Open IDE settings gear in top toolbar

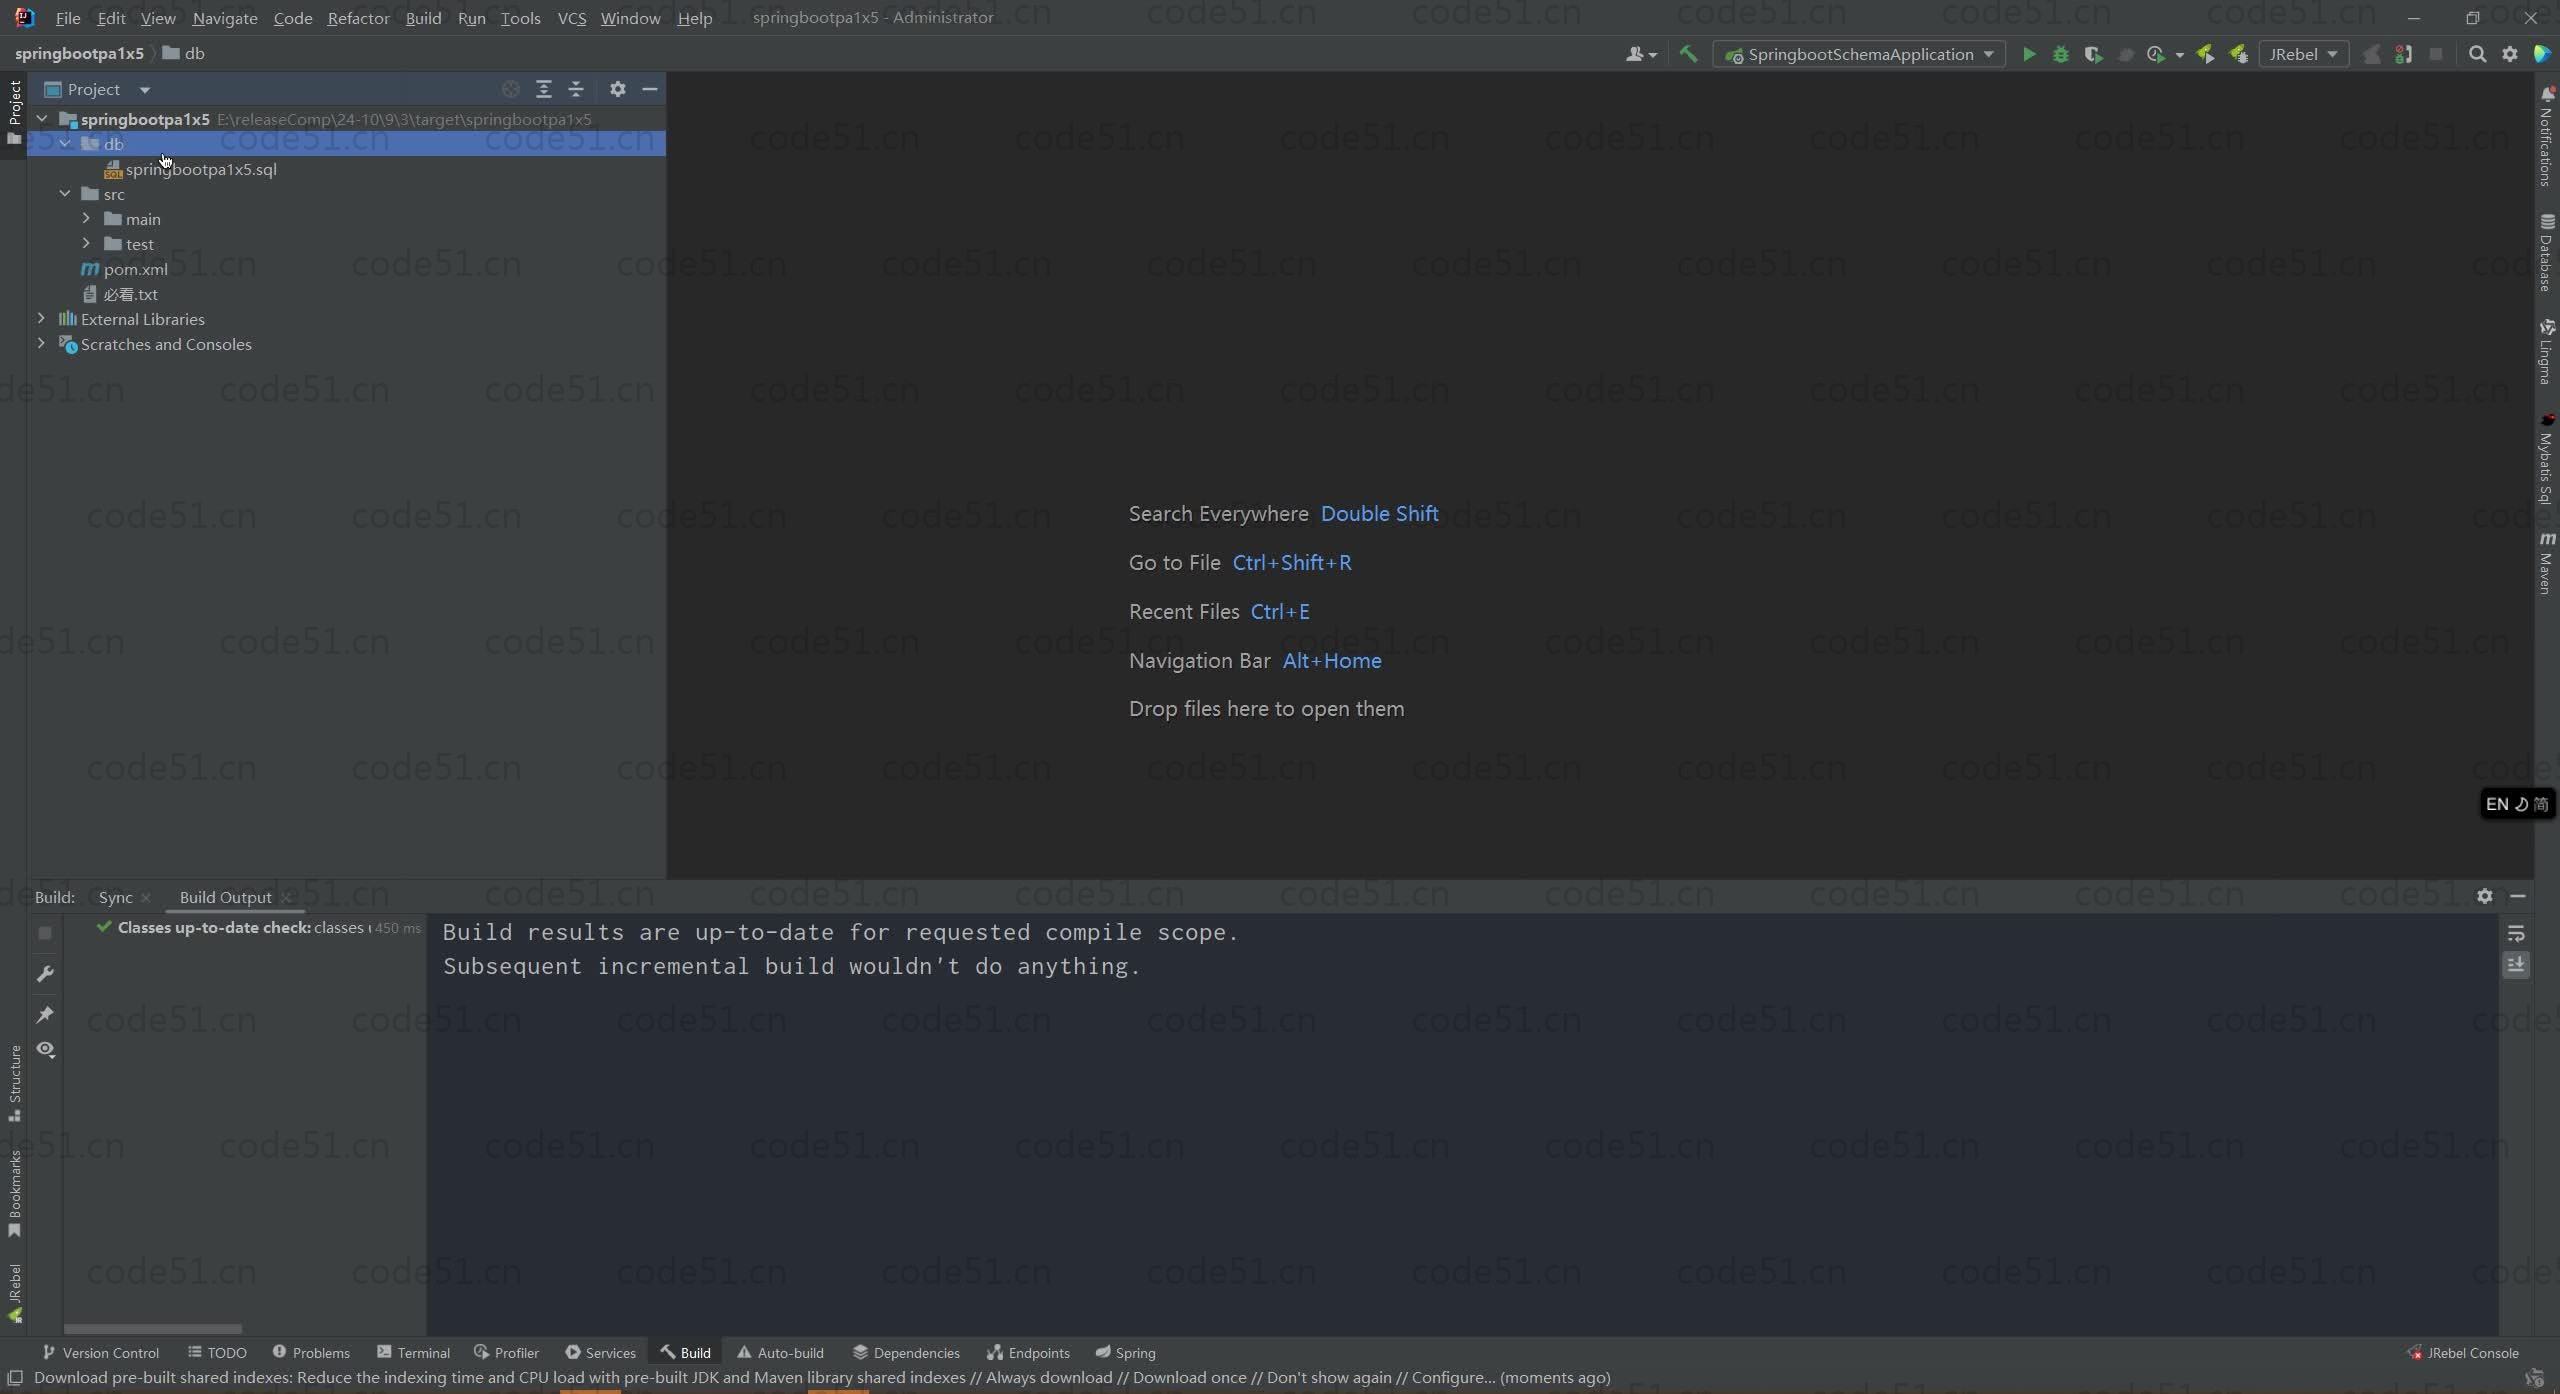pos(2510,55)
